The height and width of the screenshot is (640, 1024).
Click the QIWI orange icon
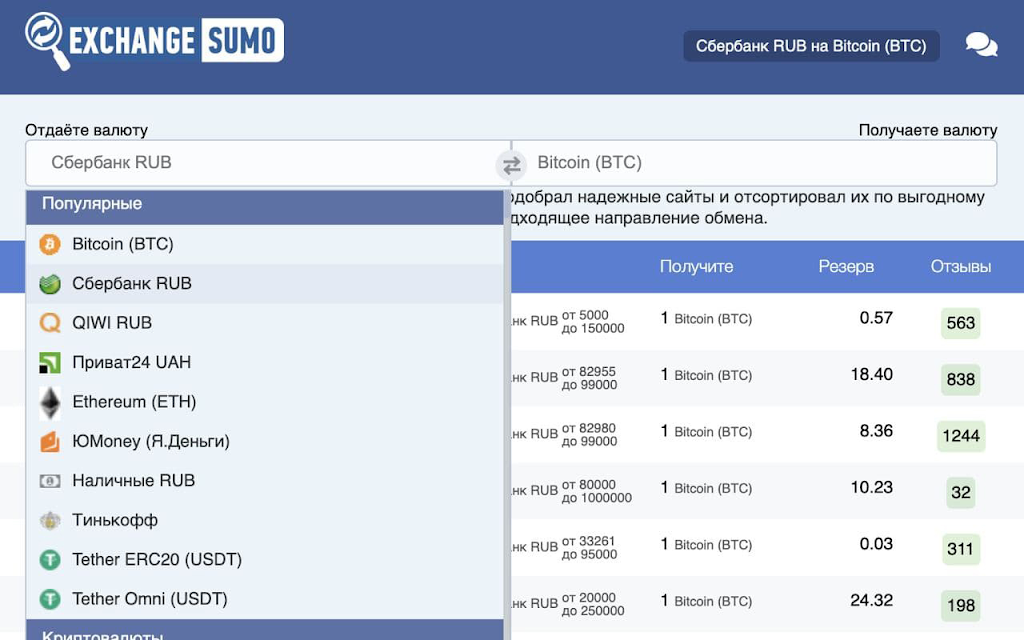coord(50,323)
